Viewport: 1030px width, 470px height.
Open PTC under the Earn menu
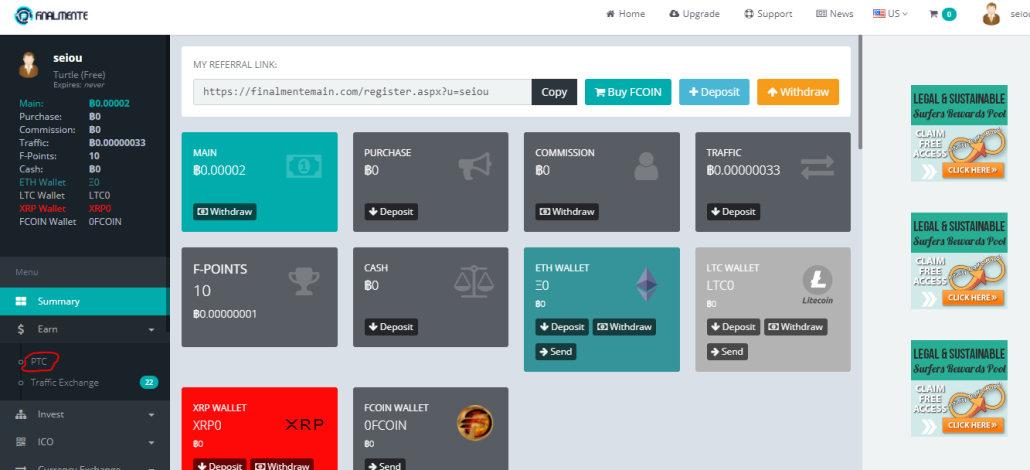point(39,361)
